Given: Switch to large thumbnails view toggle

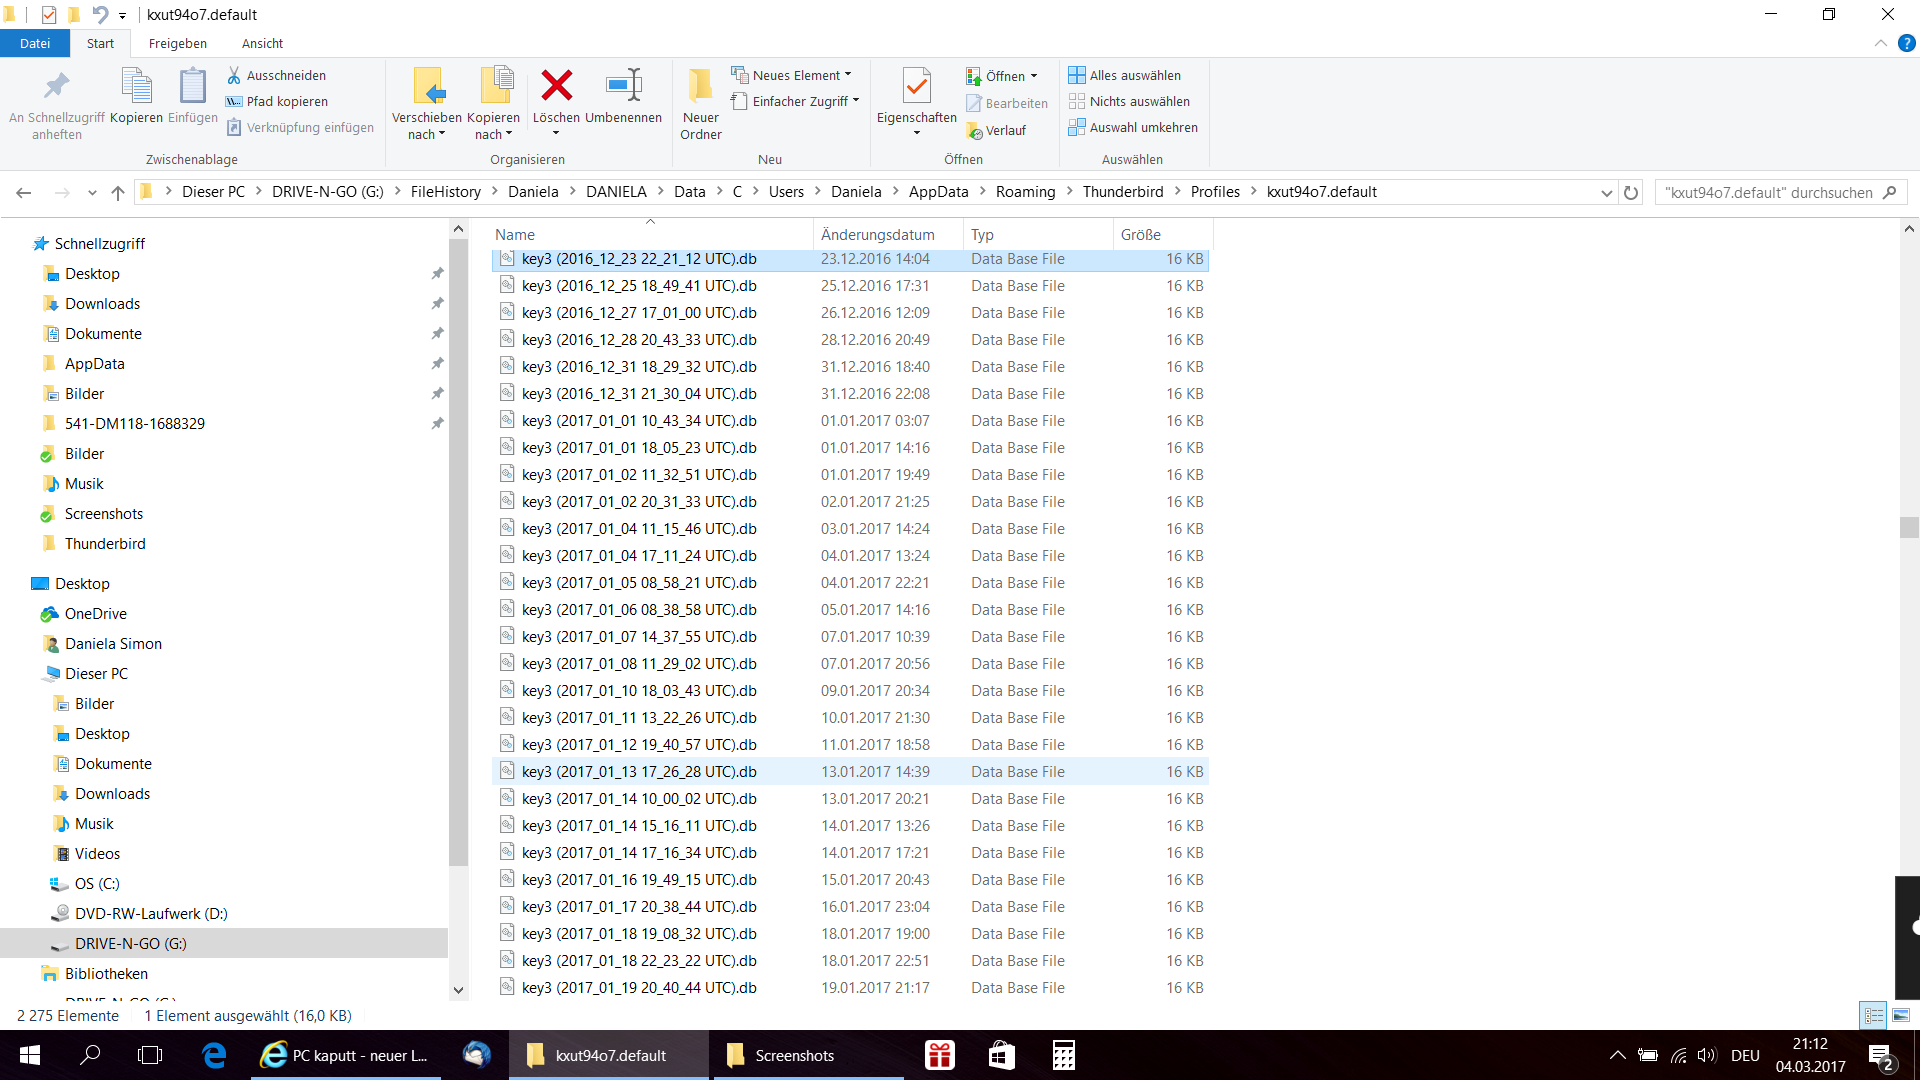Looking at the screenshot, I should coord(1901,1015).
